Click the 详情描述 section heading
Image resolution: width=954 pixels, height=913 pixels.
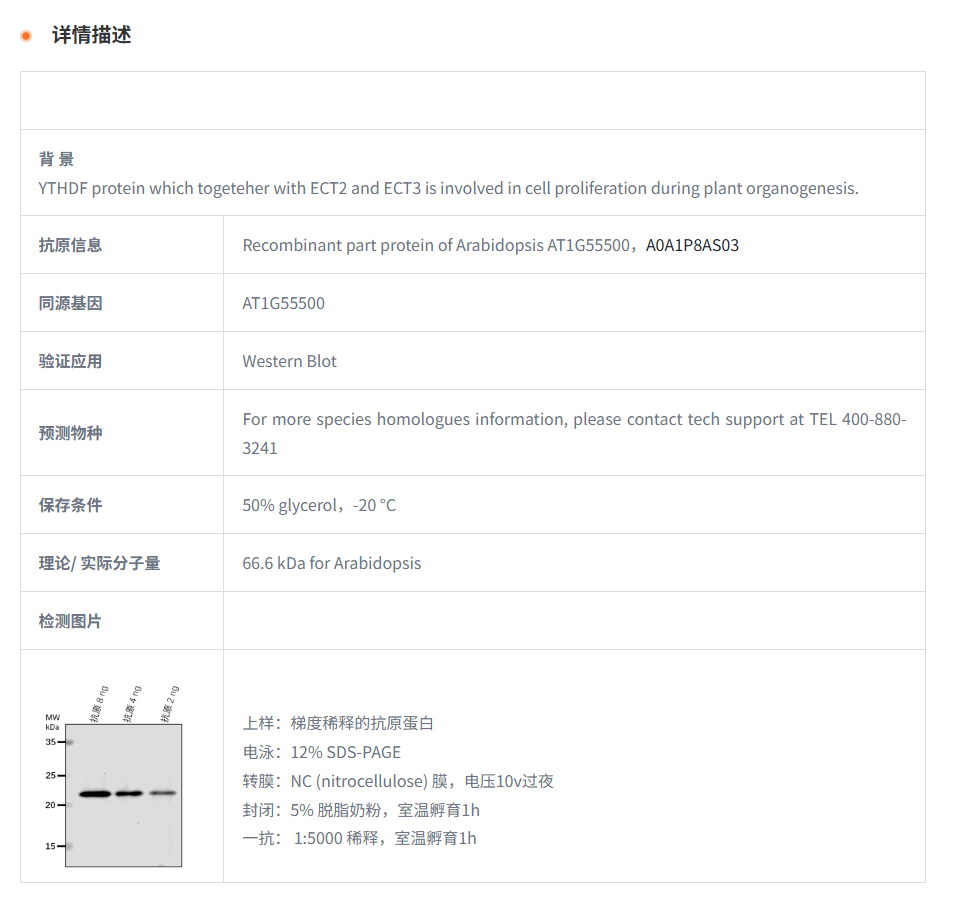91,35
